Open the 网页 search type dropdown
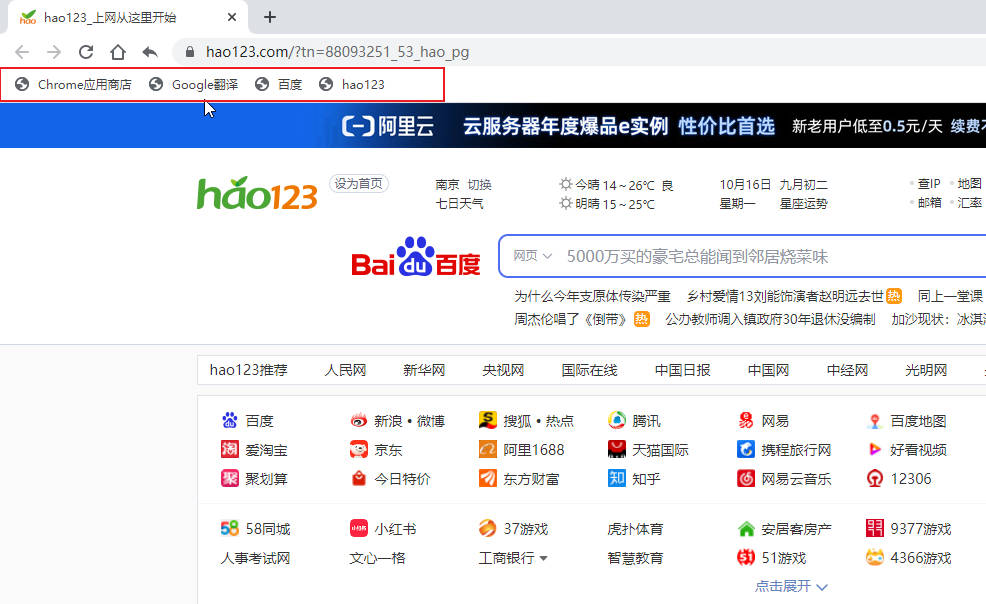Image resolution: width=986 pixels, height=604 pixels. [532, 256]
